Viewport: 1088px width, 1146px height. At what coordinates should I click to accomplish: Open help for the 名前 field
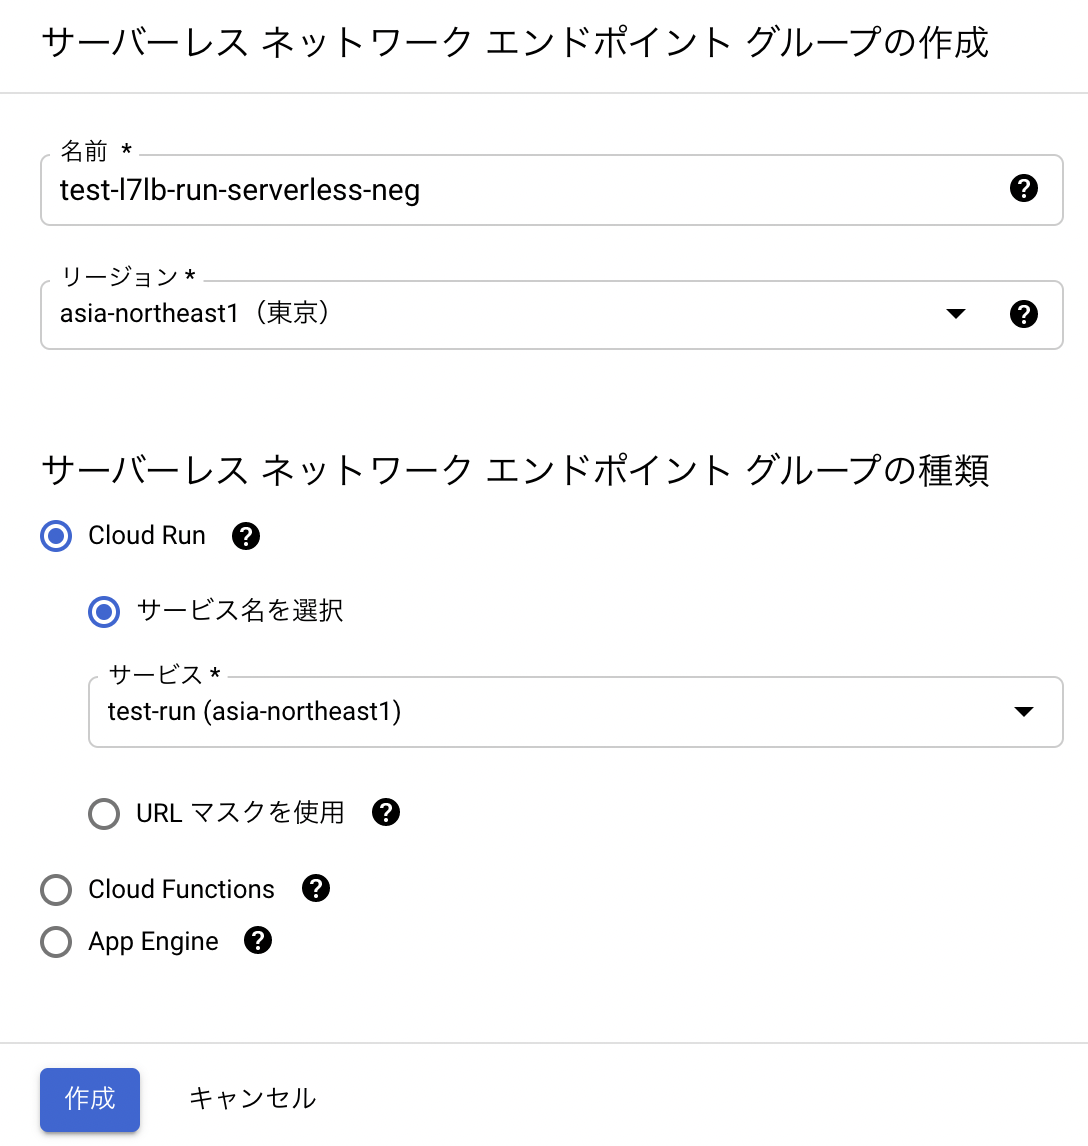click(1024, 189)
